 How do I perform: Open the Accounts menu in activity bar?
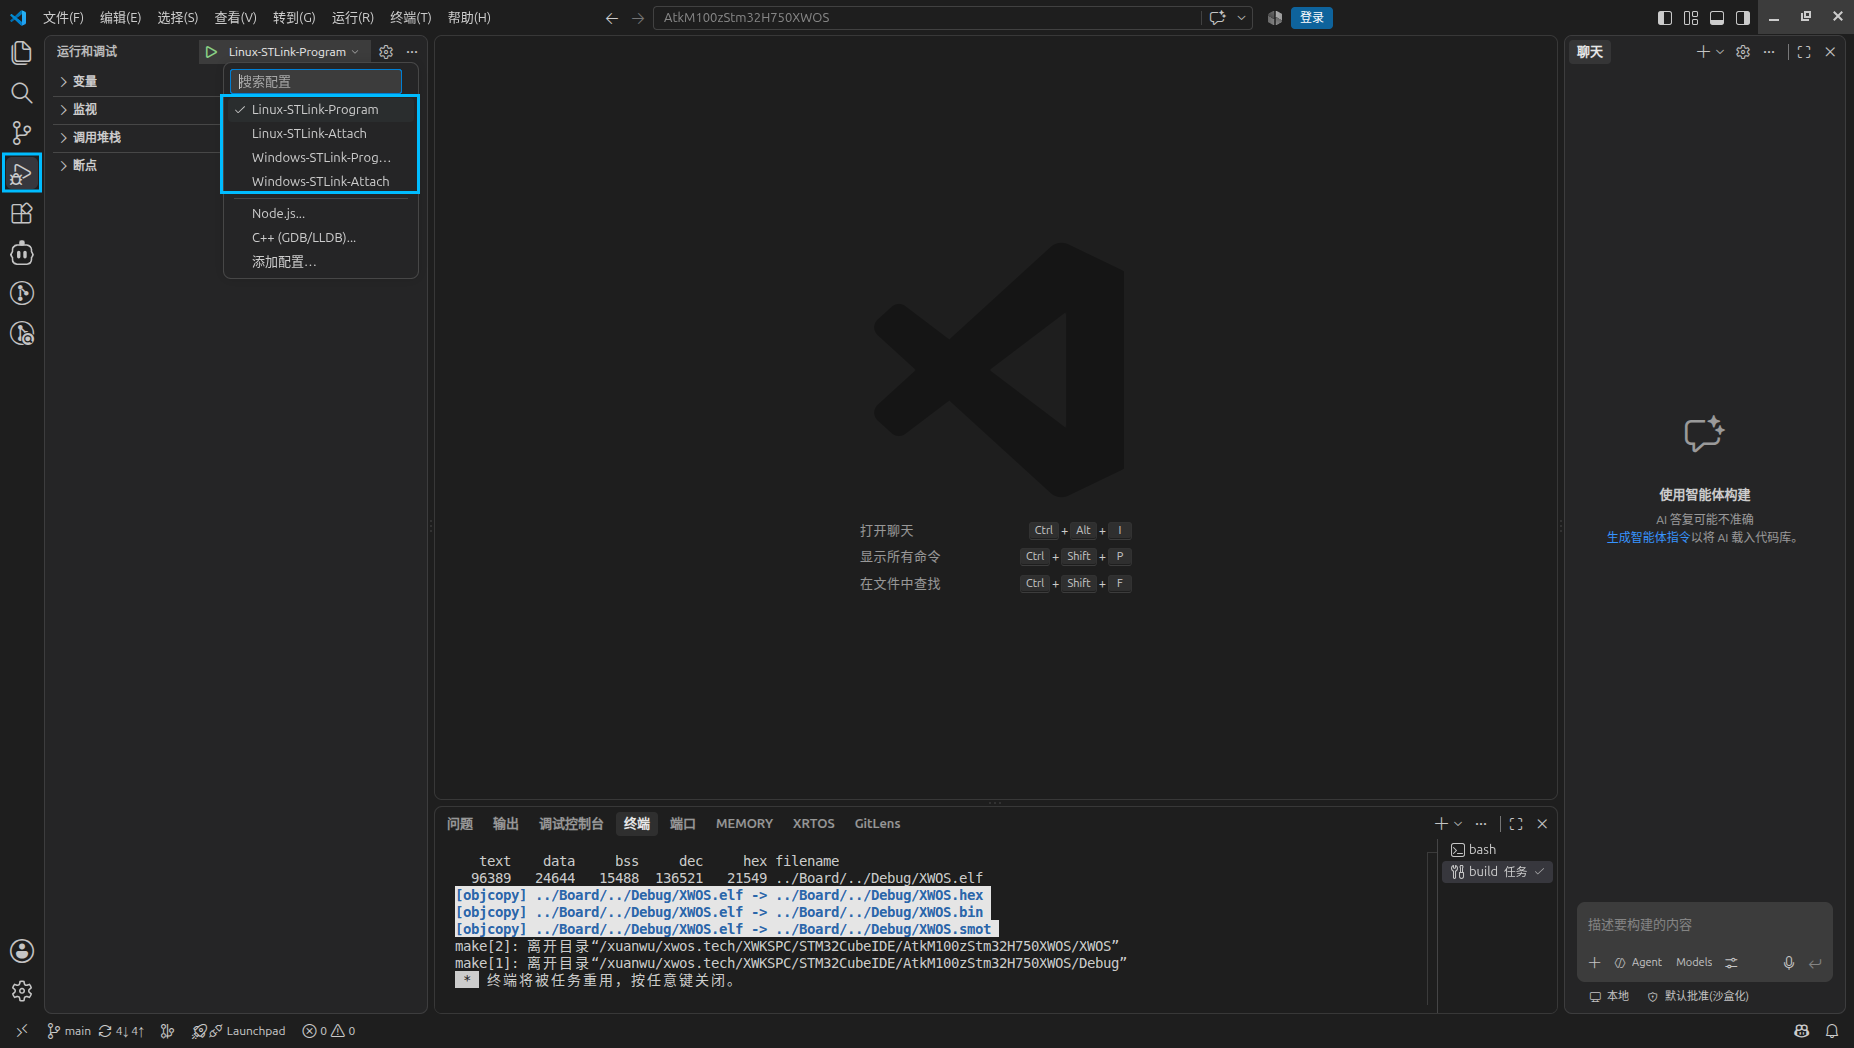[21, 951]
